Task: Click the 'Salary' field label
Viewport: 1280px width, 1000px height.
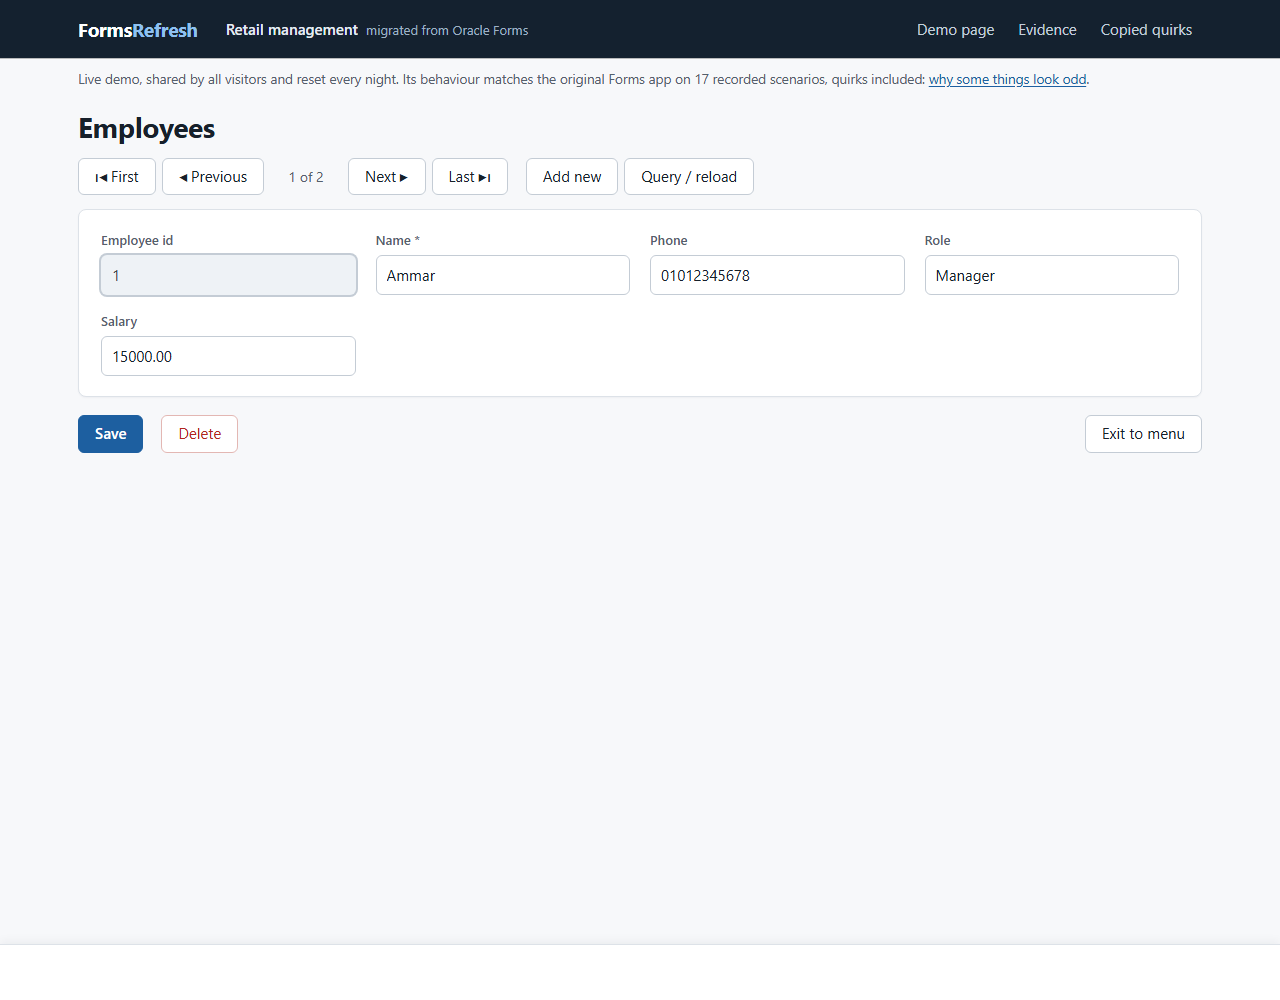Action: tap(119, 321)
